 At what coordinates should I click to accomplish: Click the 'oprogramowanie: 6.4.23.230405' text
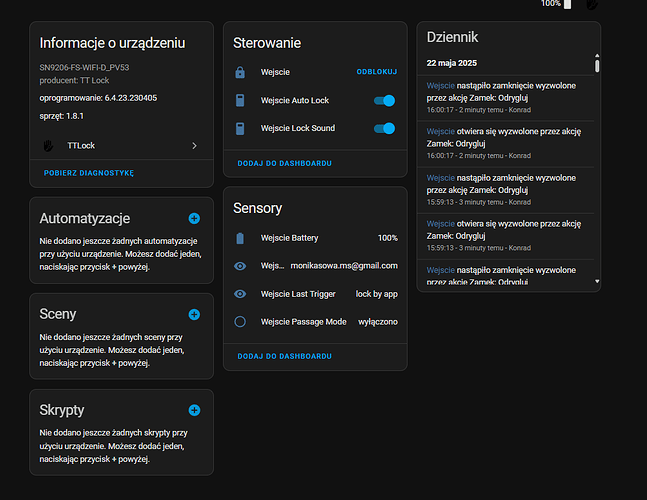(x=98, y=98)
